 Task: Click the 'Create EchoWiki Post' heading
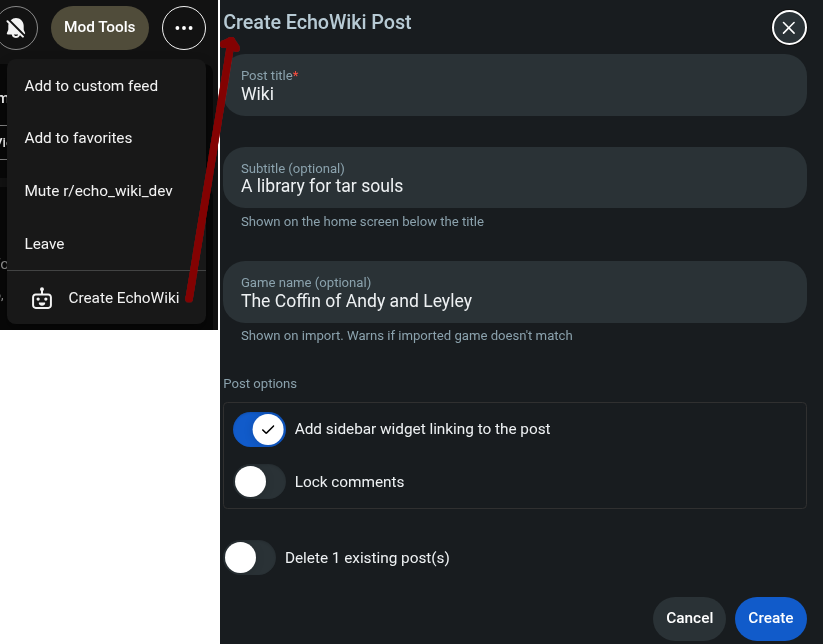click(317, 22)
